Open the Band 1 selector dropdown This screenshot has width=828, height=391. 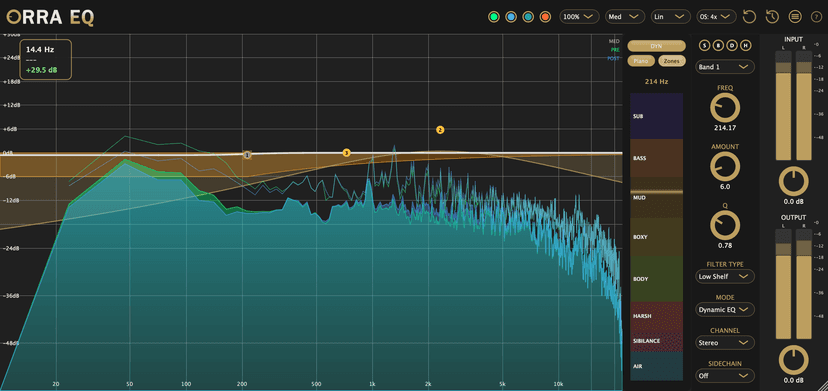coord(725,67)
